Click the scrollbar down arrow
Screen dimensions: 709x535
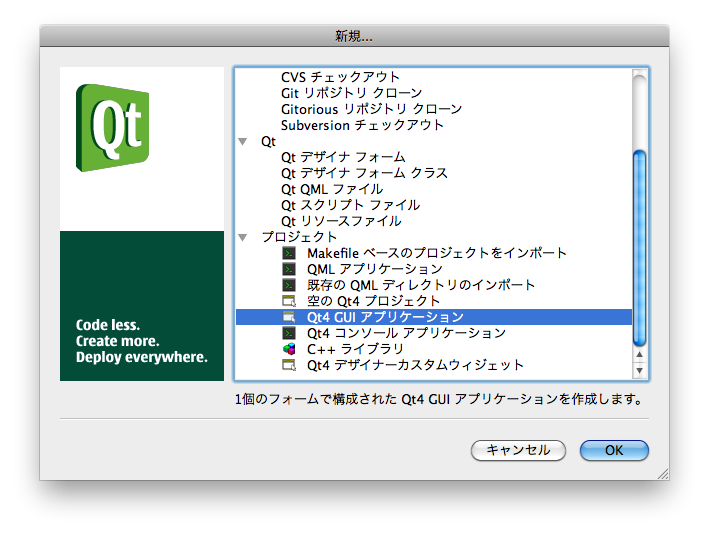click(639, 372)
